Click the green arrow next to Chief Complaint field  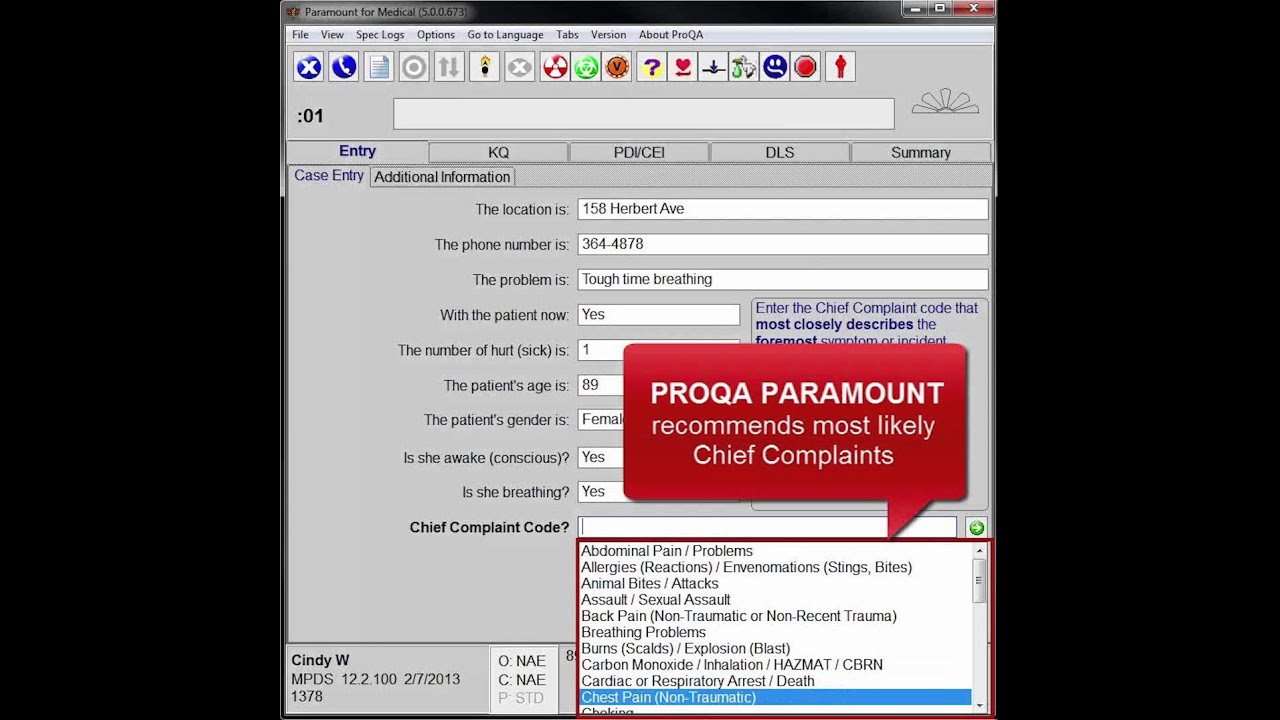977,528
